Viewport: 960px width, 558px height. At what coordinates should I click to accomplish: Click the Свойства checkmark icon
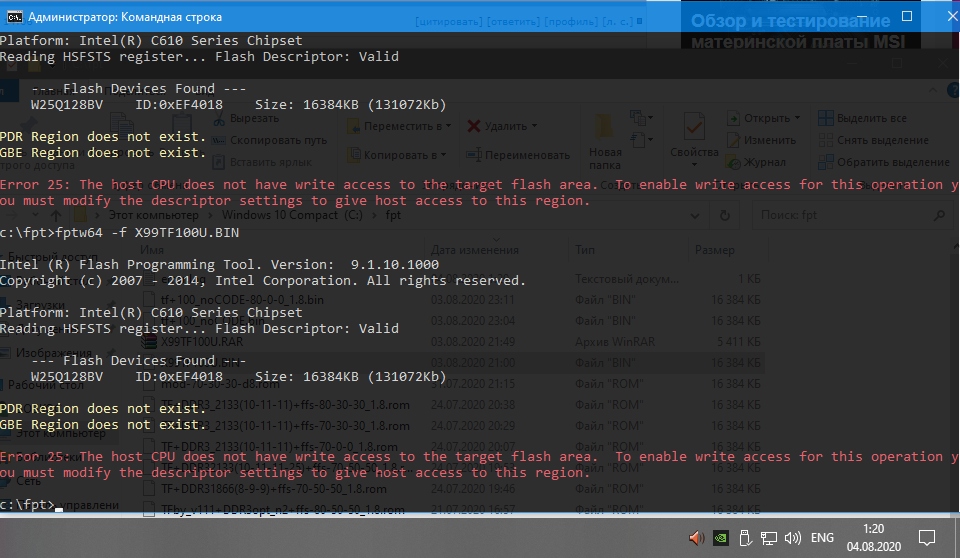pyautogui.click(x=694, y=127)
